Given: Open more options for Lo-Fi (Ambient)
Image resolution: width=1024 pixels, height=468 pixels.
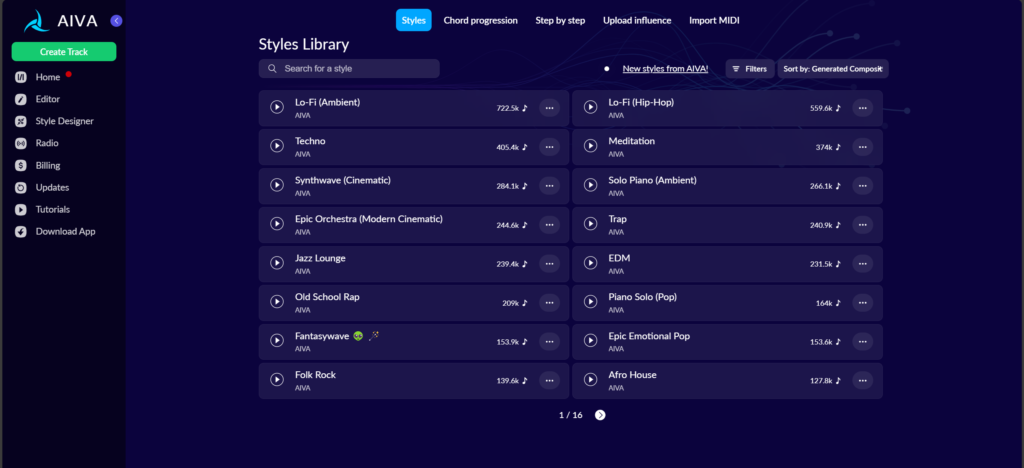Looking at the screenshot, I should pyautogui.click(x=549, y=108).
